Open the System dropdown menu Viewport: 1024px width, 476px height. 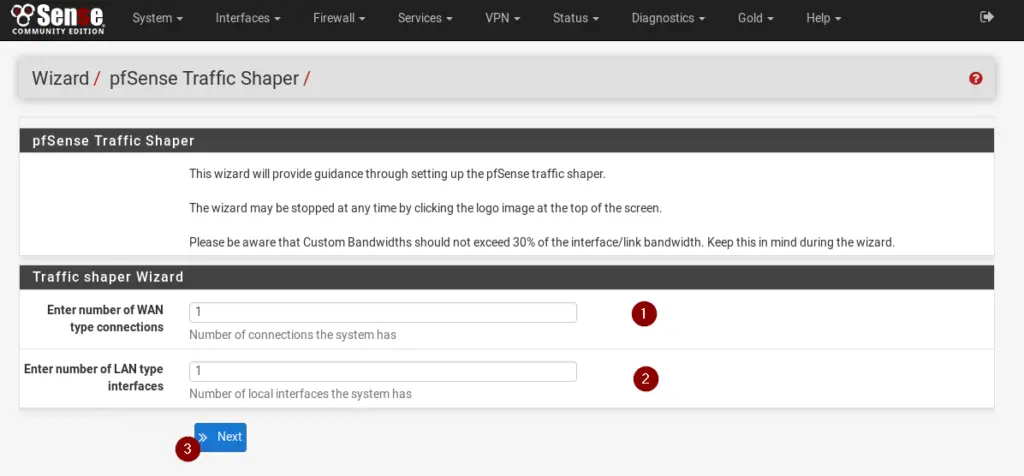157,18
